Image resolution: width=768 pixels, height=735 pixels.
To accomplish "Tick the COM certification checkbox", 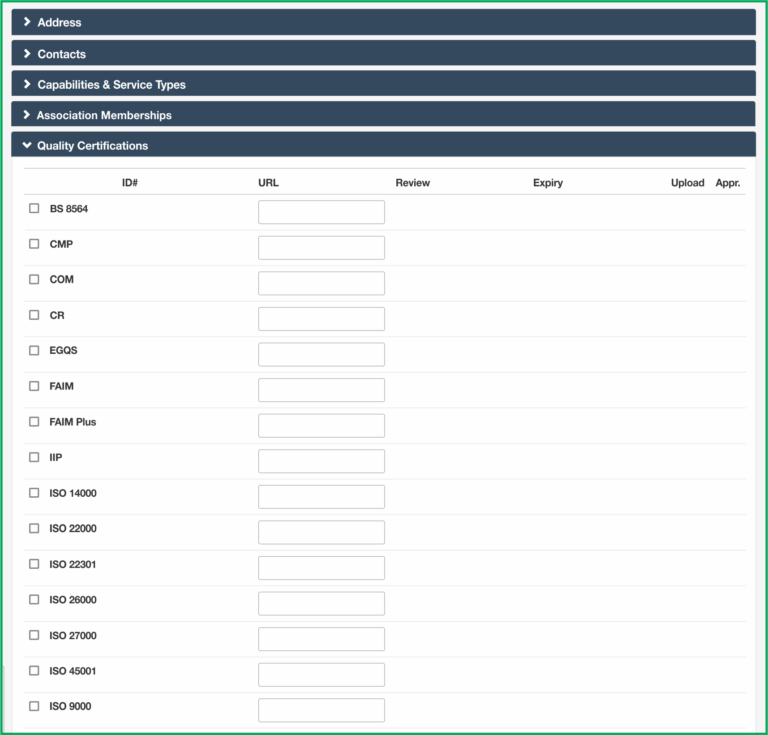I will [34, 279].
